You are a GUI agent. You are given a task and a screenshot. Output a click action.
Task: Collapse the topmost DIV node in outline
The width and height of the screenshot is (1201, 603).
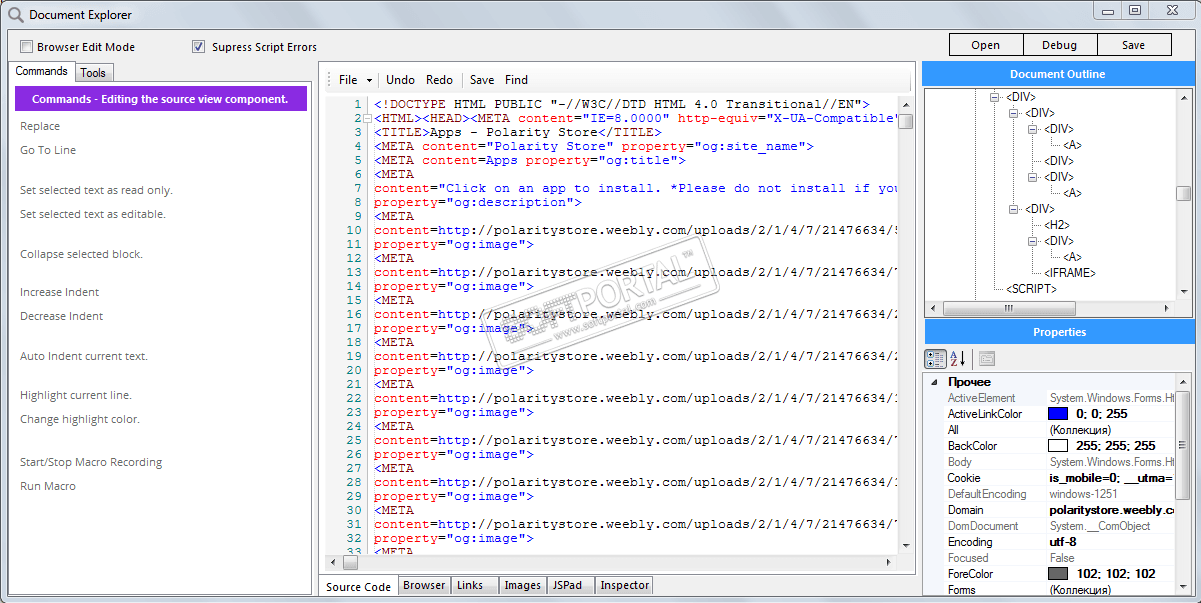[x=995, y=97]
